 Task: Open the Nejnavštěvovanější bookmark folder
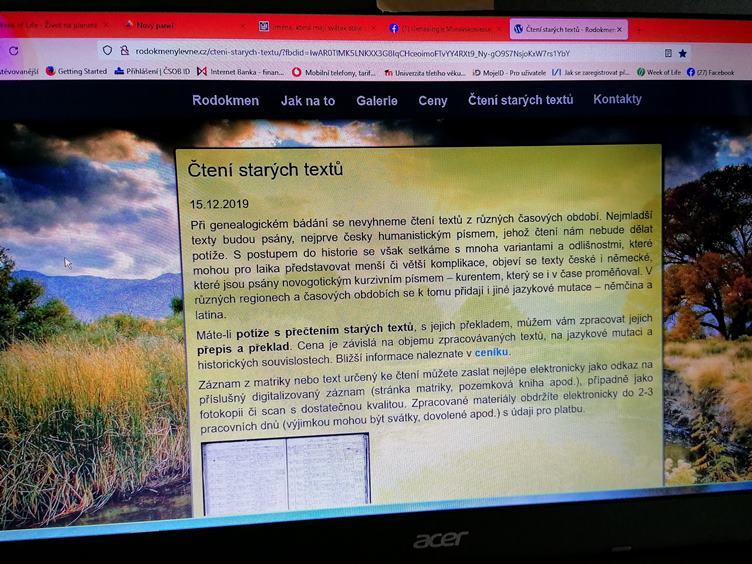[x=19, y=71]
